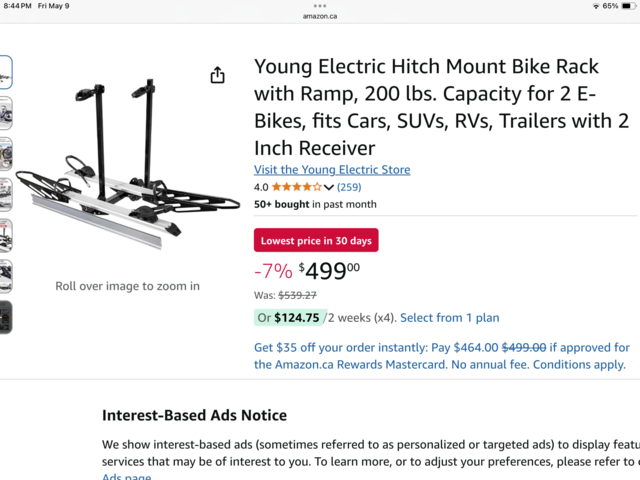Expand the rating breakdown chevron
The height and width of the screenshot is (480, 640).
[329, 187]
